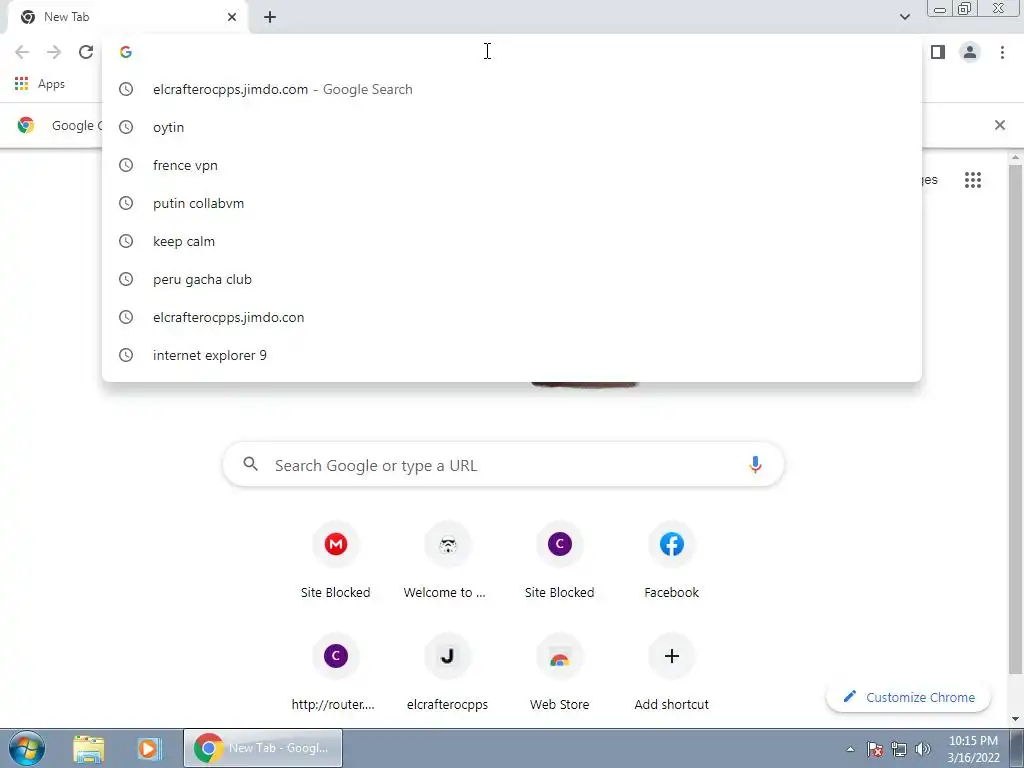This screenshot has width=1024, height=768.
Task: Select the elcrafterocpps.jimdo.con suggestion
Action: click(511, 317)
